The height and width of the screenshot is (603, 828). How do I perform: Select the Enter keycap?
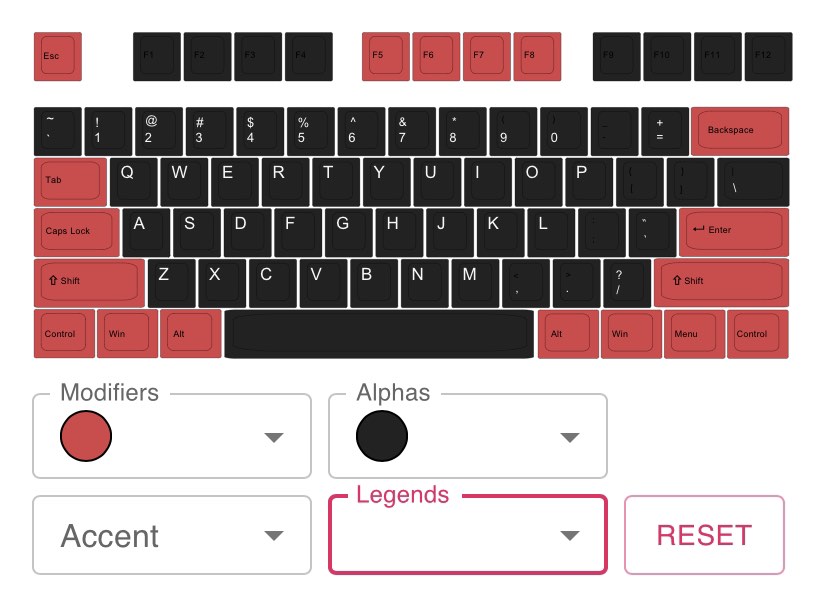coord(733,231)
